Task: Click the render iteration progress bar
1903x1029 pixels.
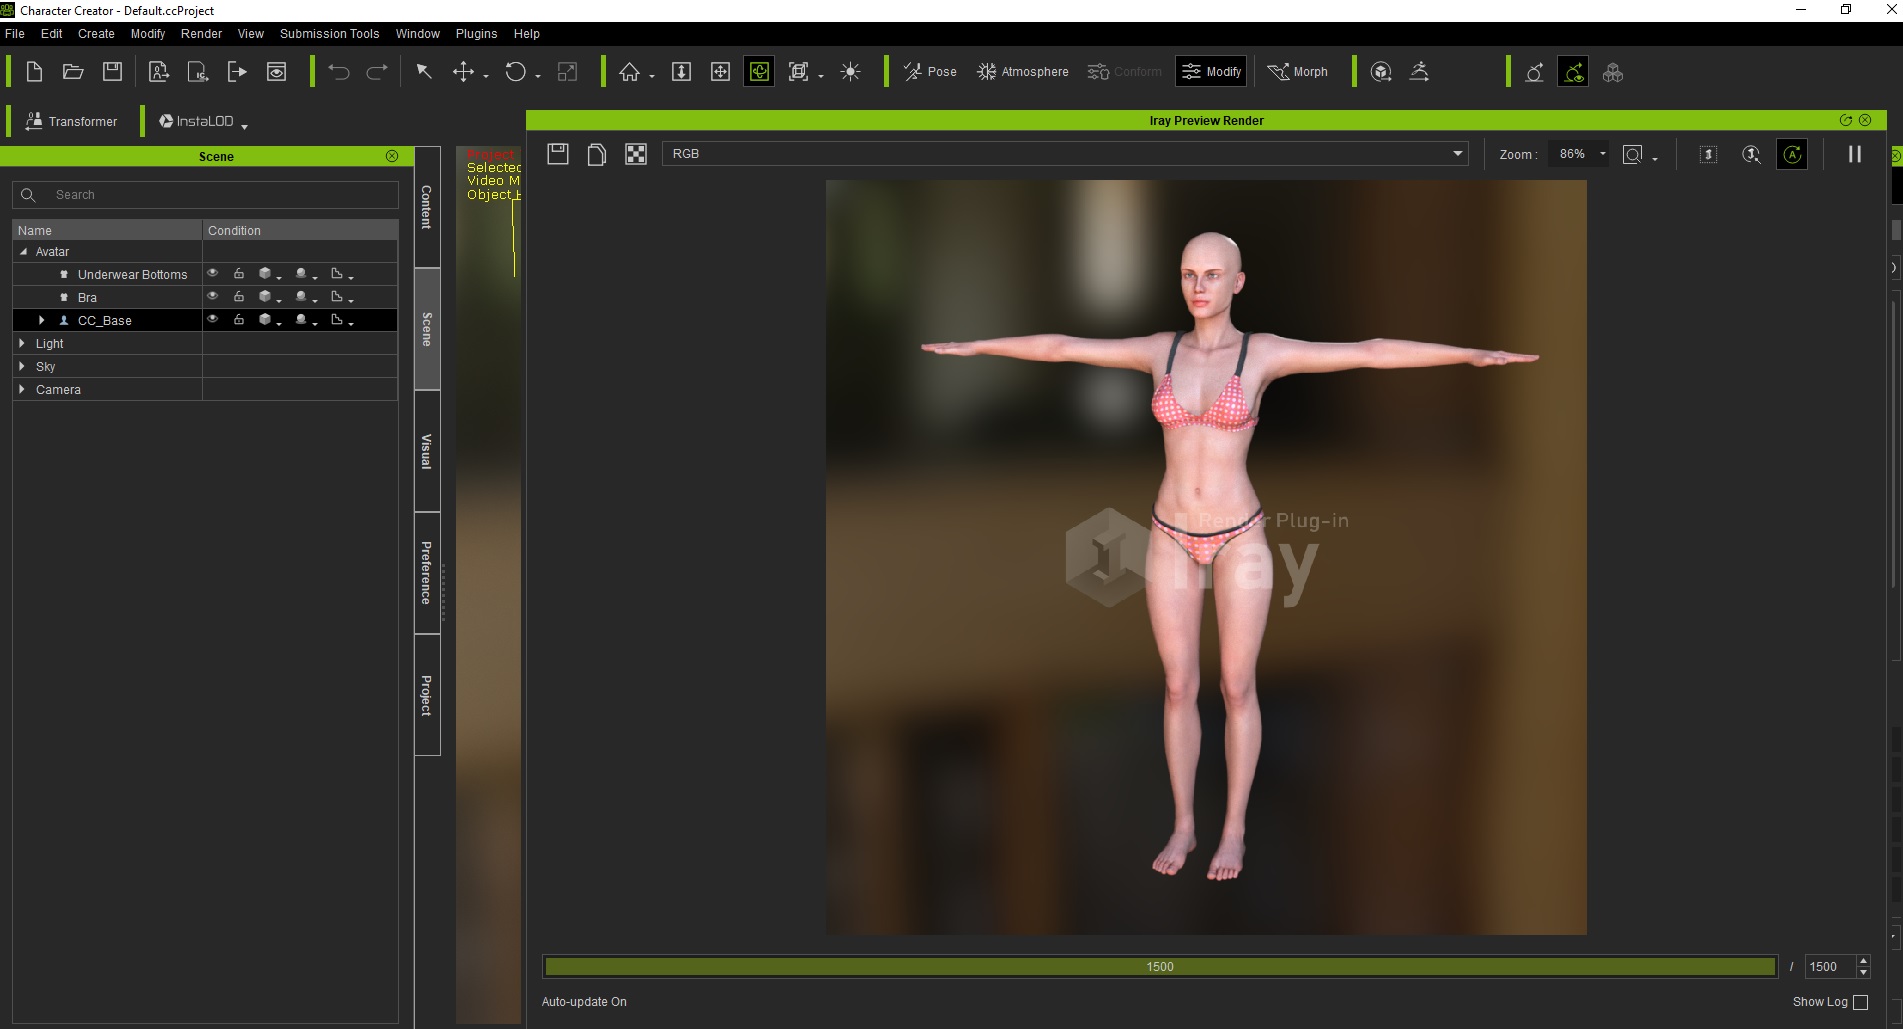Action: point(1160,967)
